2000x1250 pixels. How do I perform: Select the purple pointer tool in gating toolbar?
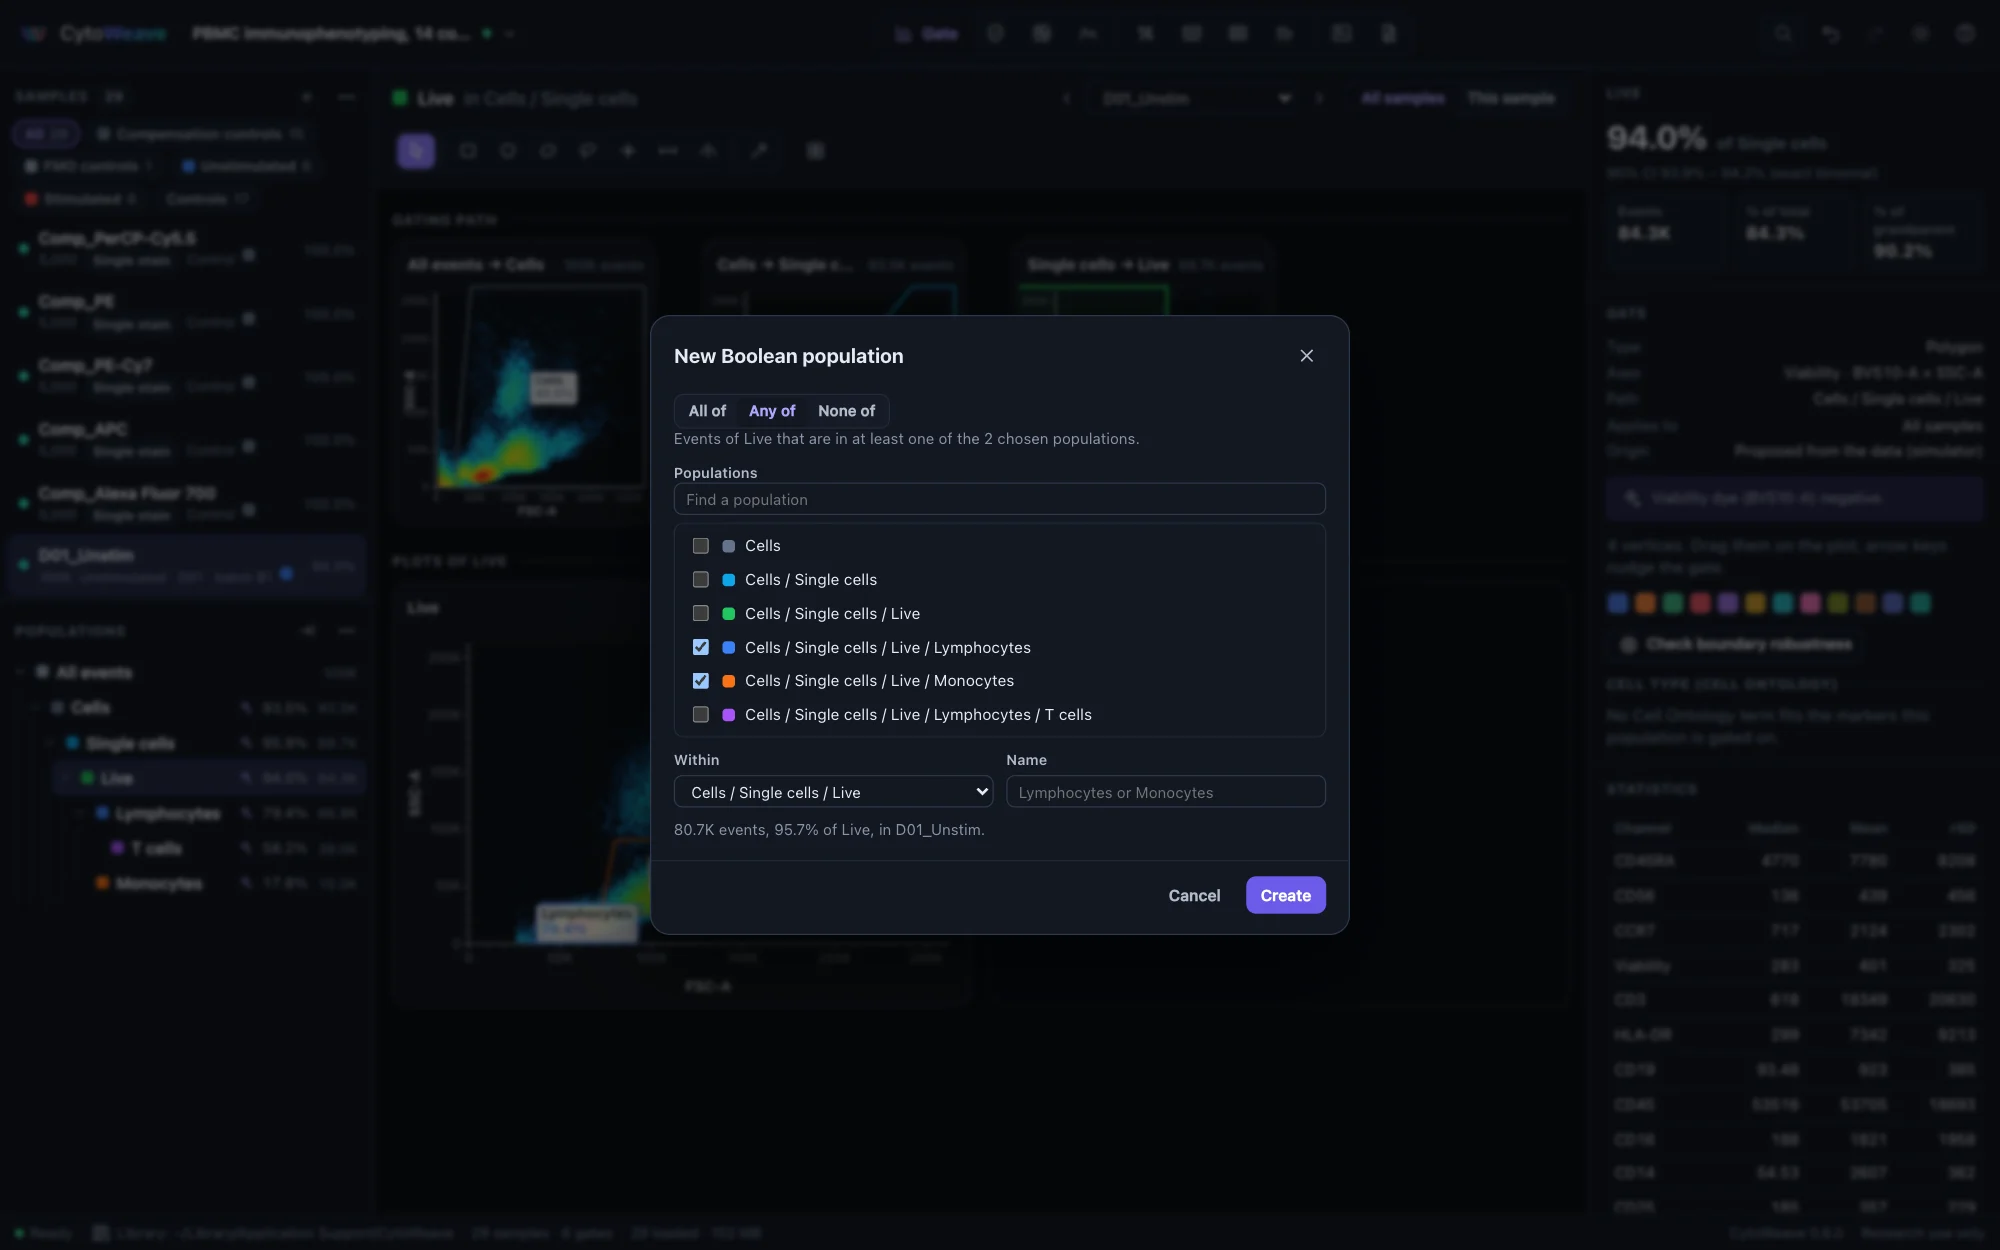pos(416,151)
